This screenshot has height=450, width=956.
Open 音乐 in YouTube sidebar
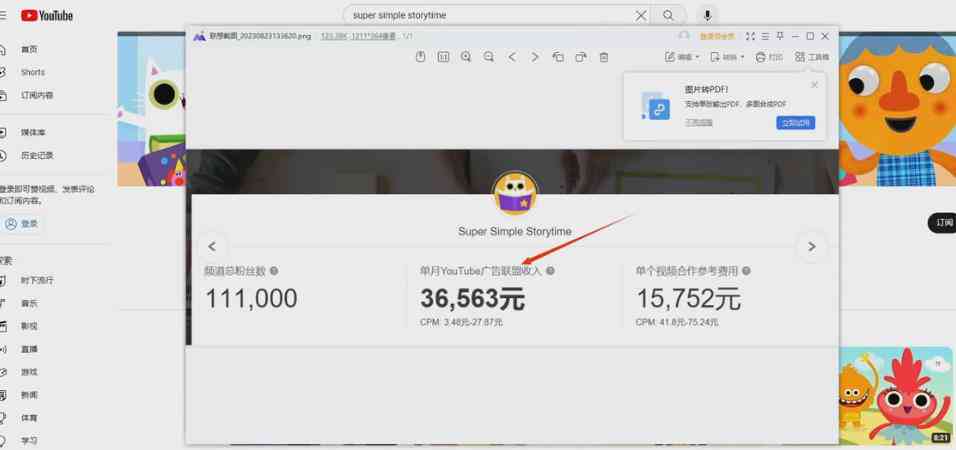point(27,303)
